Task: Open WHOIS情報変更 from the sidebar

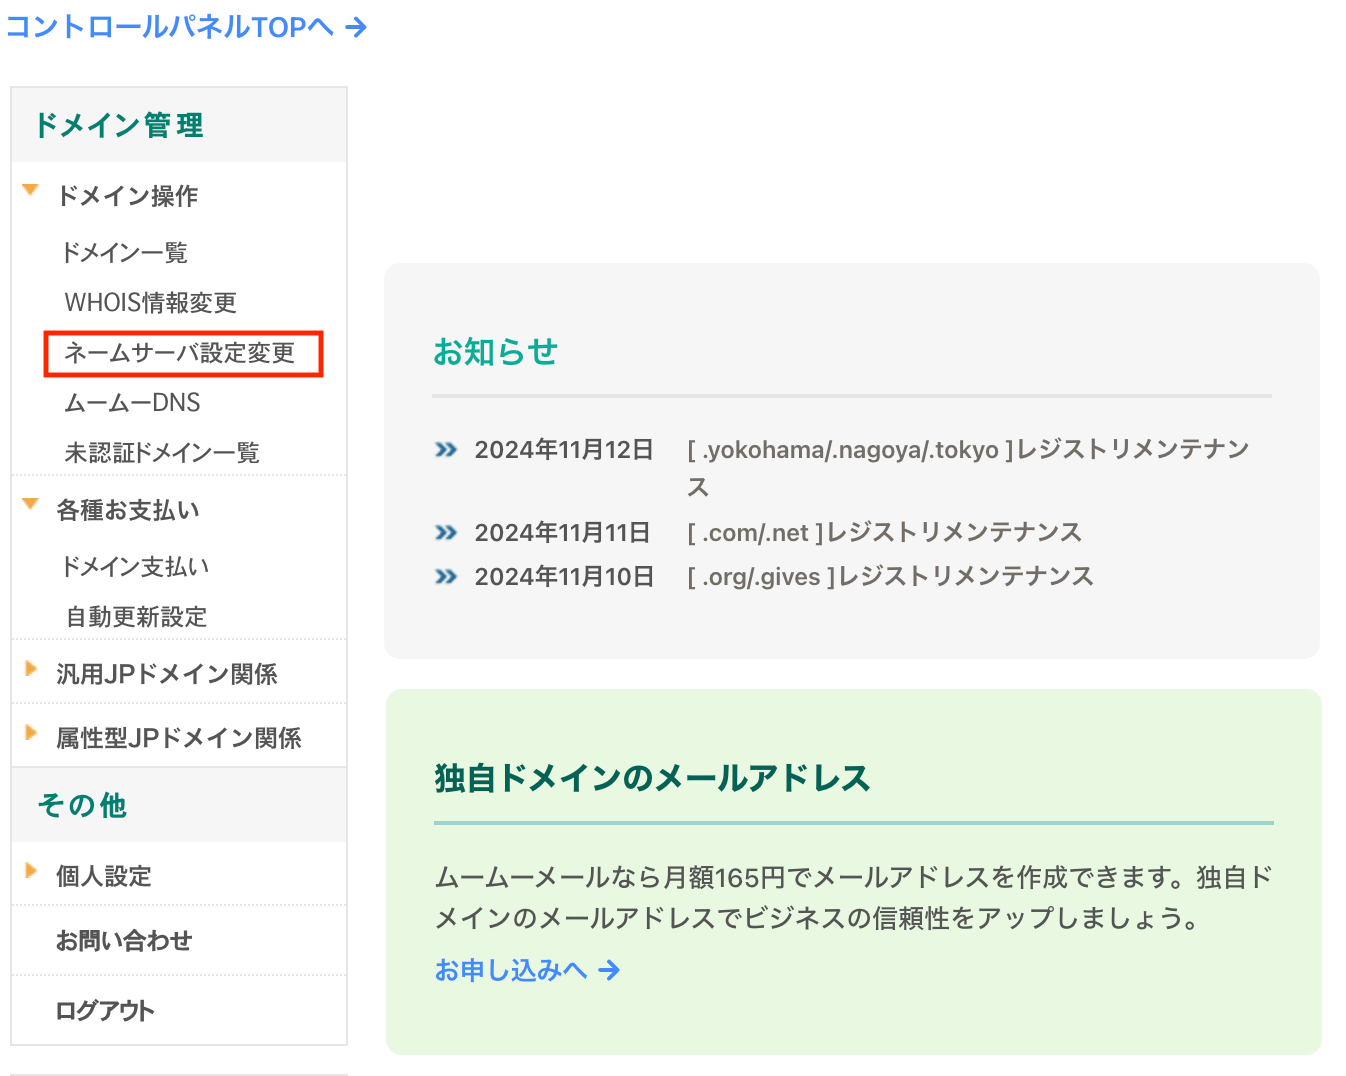Action: pyautogui.click(x=149, y=303)
